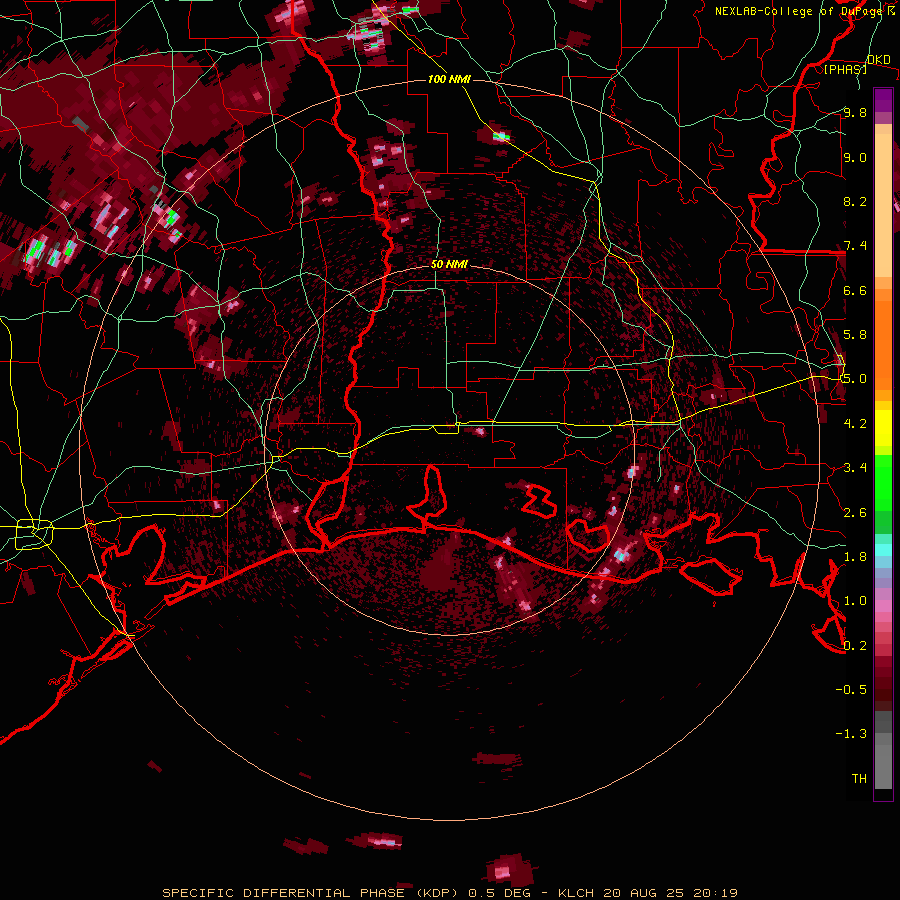
Task: Click the DKD product label
Action: pyautogui.click(x=878, y=59)
